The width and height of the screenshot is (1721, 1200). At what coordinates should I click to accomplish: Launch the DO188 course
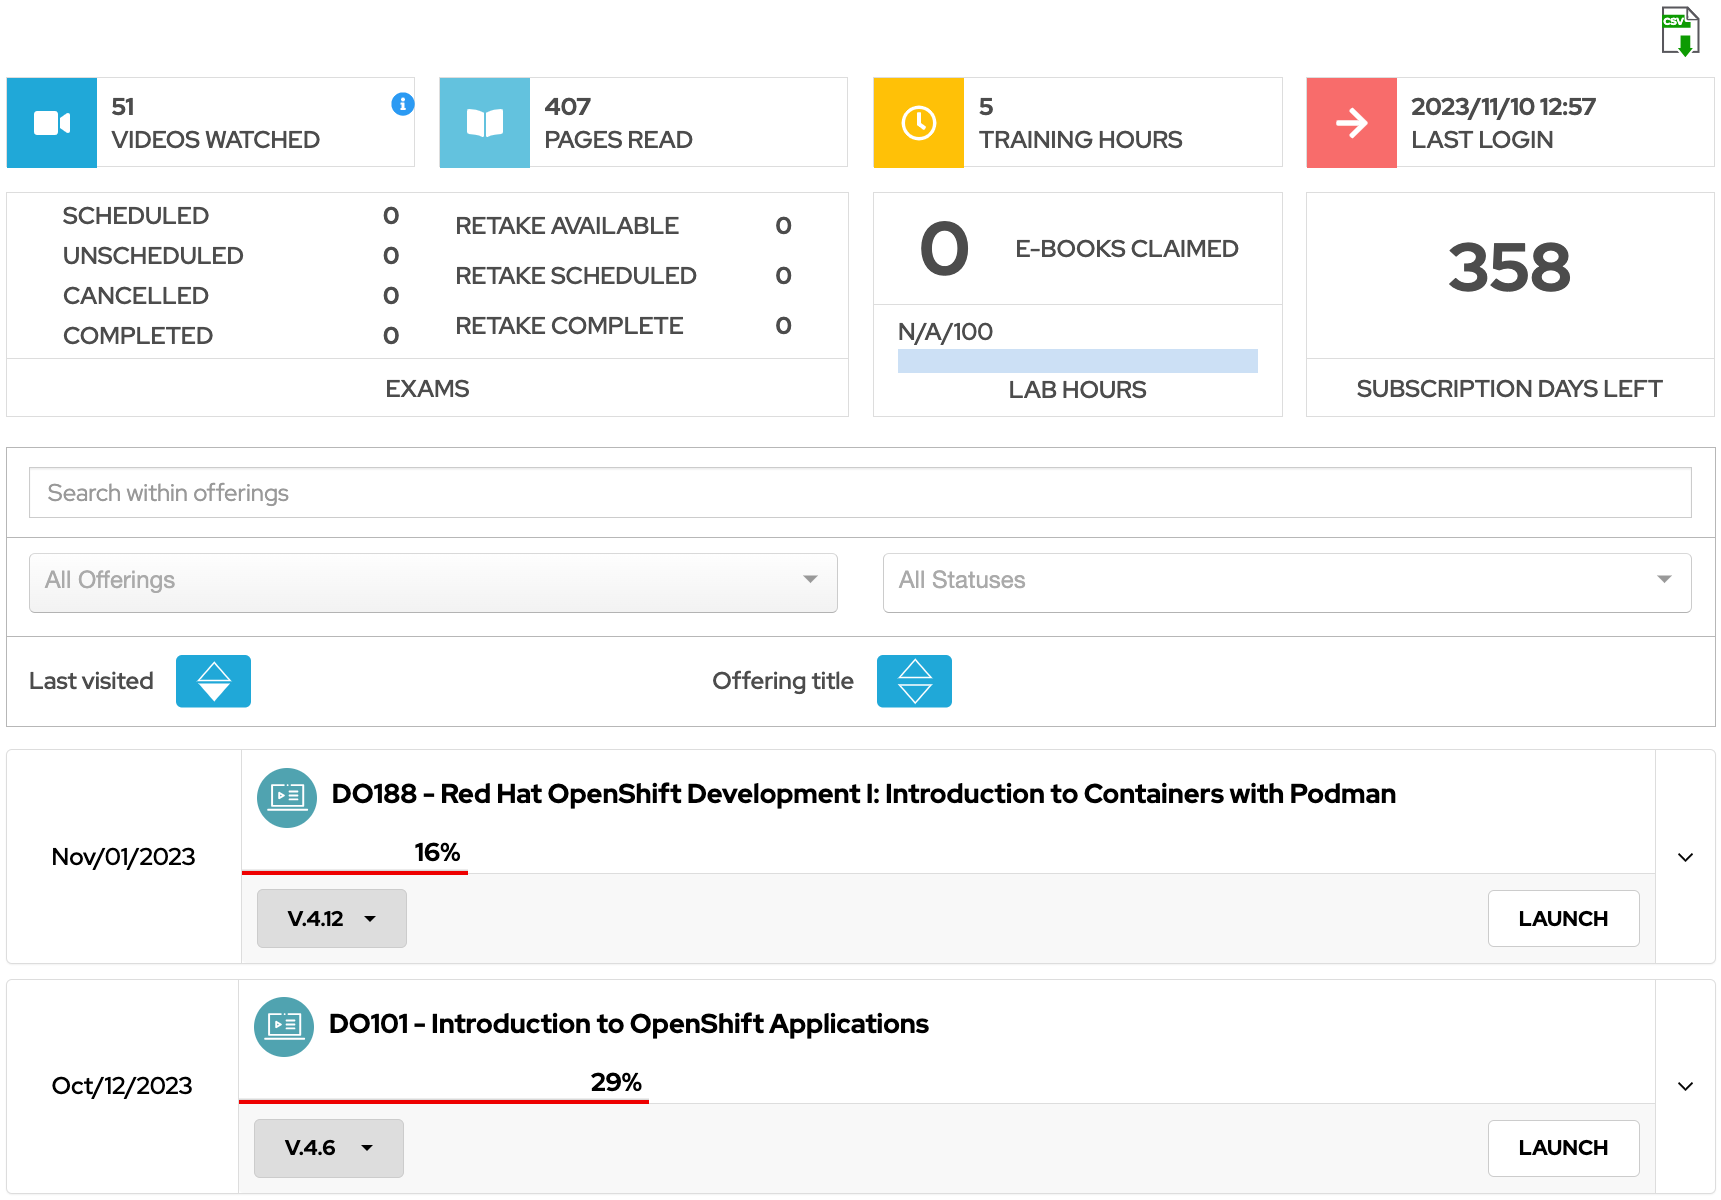click(x=1563, y=918)
